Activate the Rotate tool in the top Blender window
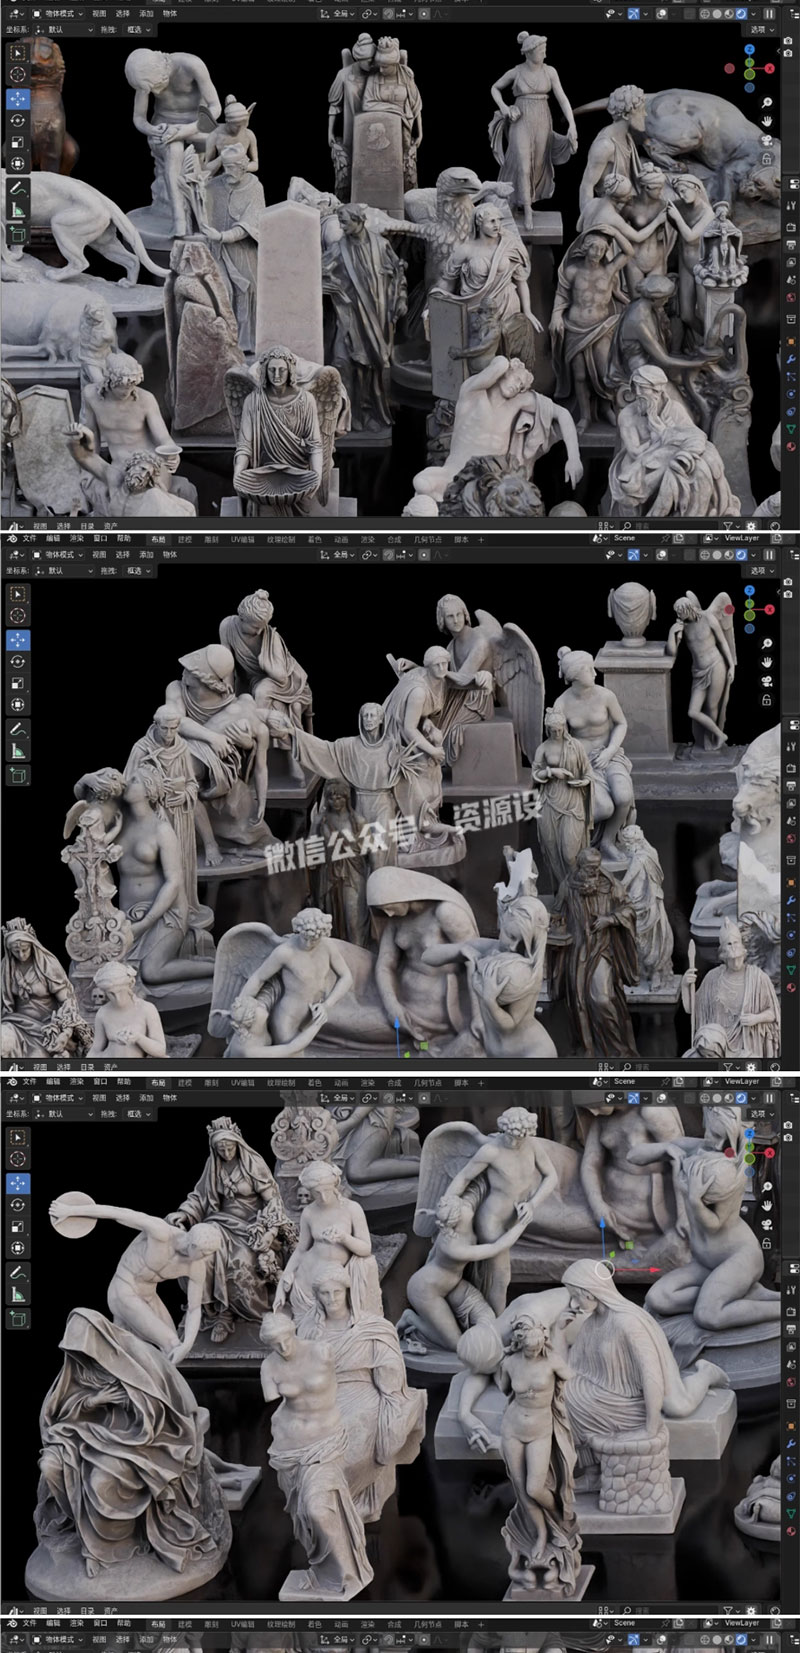Screen dimensions: 800x1653 pyautogui.click(x=18, y=120)
